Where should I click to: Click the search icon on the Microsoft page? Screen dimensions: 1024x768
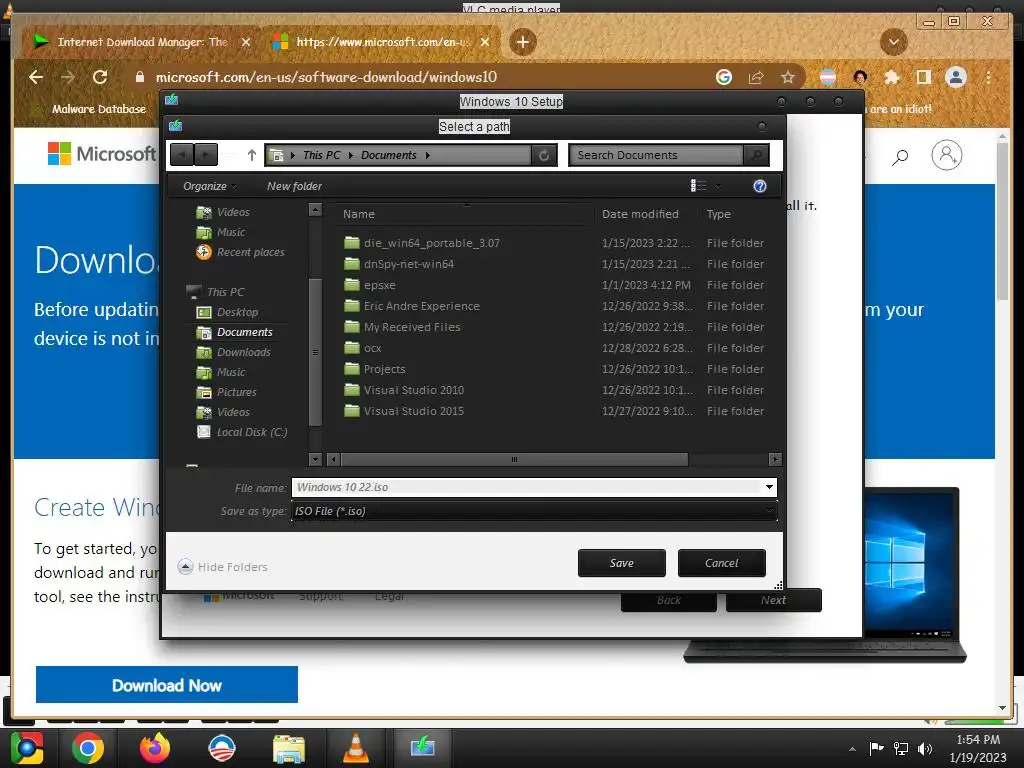pos(901,157)
